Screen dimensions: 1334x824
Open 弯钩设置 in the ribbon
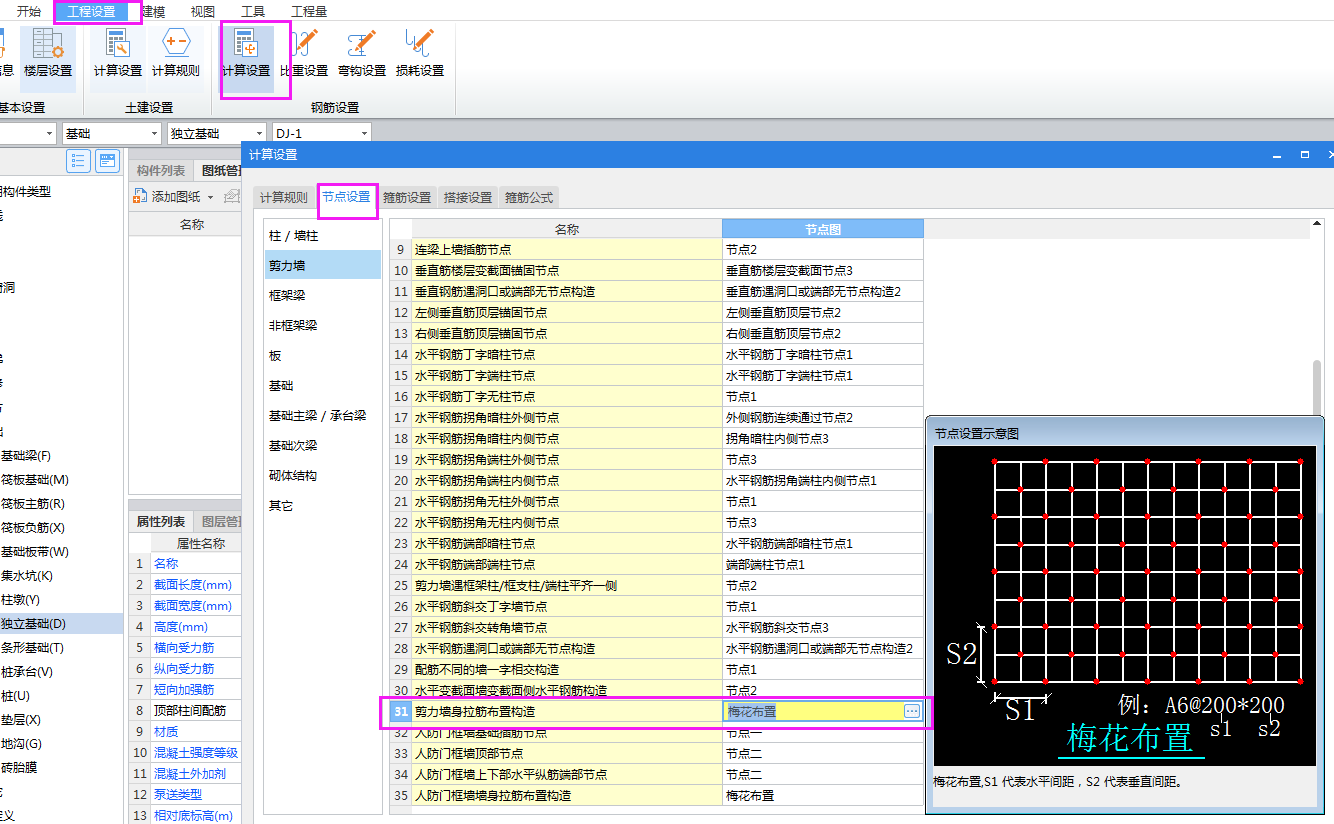[362, 53]
